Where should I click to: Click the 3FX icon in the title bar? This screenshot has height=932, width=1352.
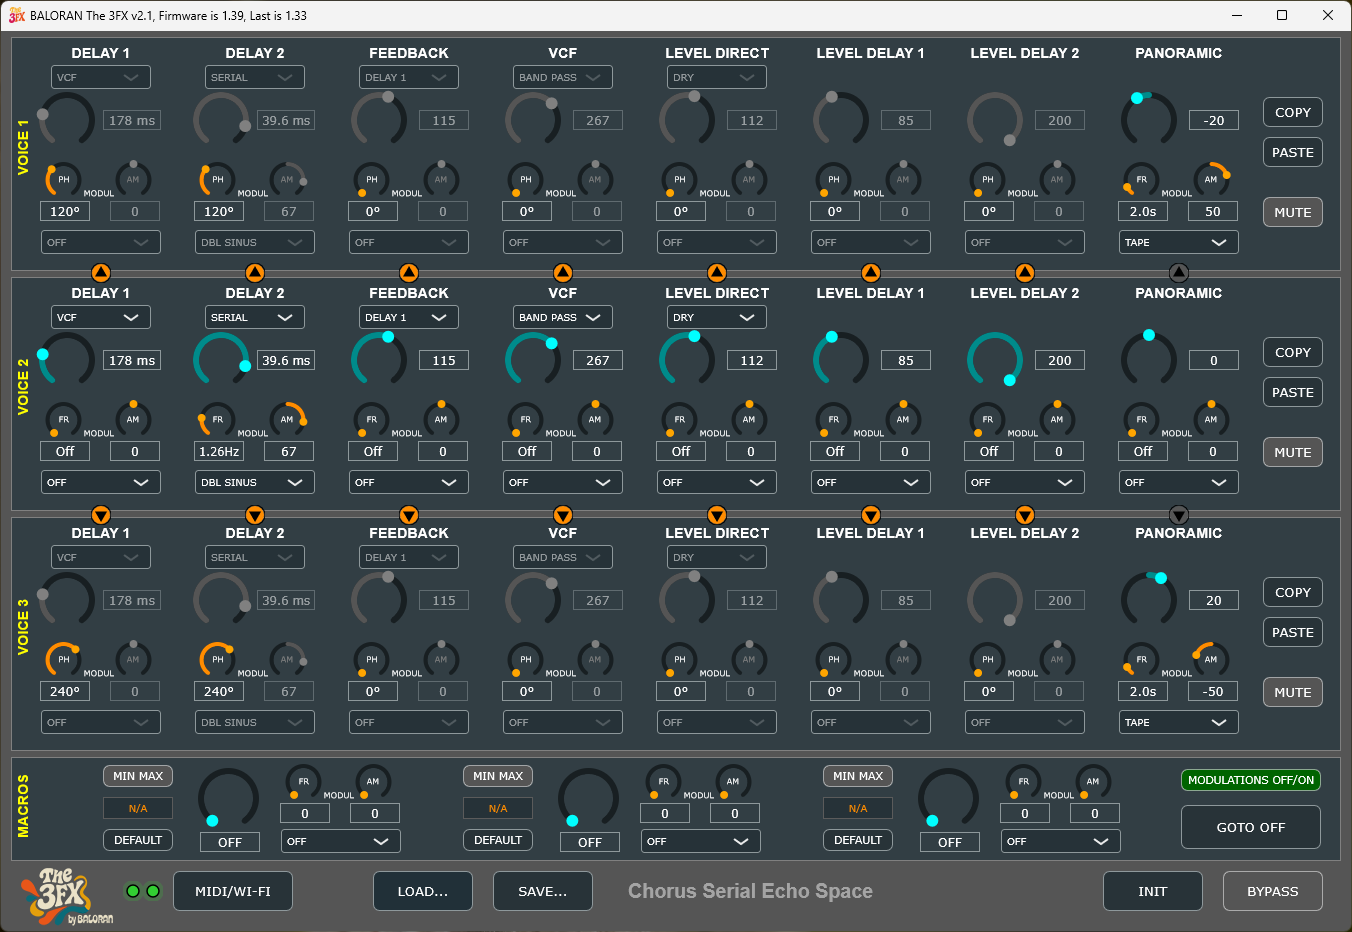click(18, 15)
